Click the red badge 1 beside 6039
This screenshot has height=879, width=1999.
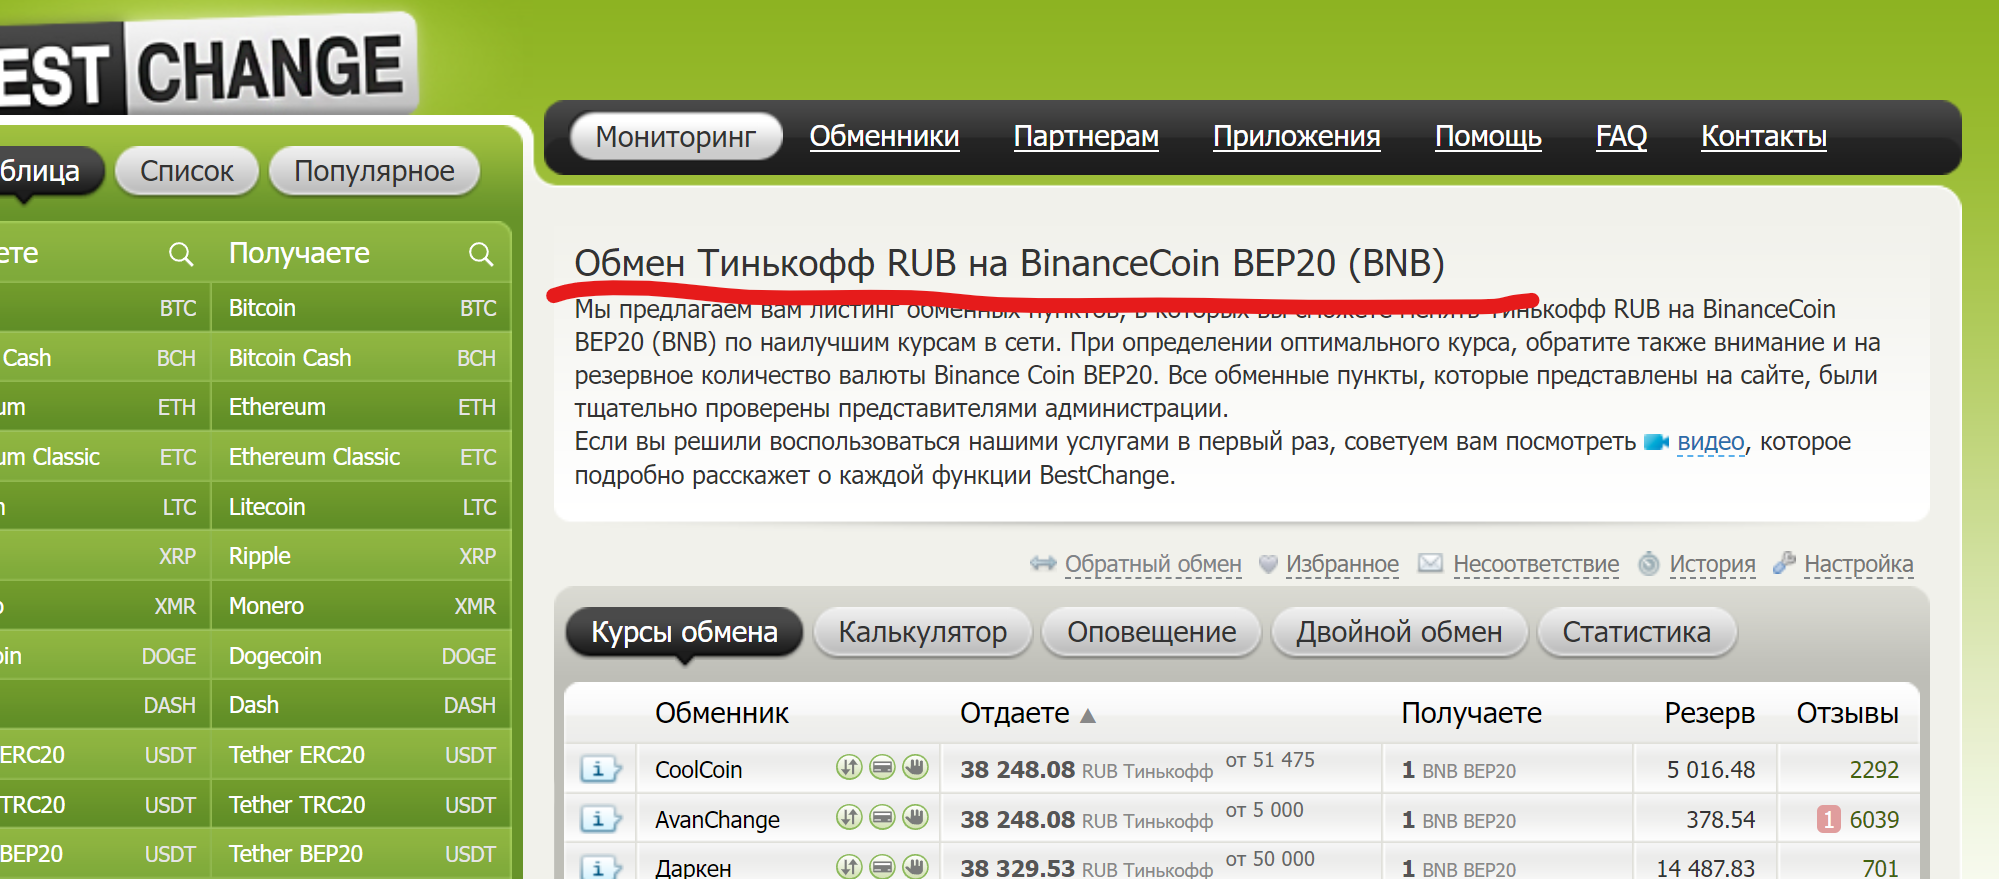point(1829,820)
